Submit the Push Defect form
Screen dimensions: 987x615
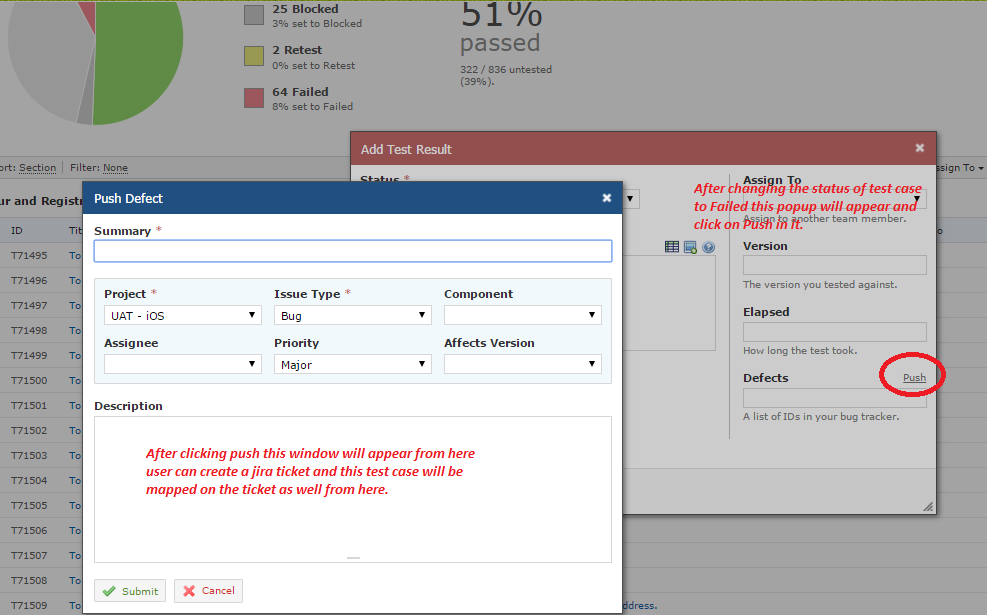[x=129, y=590]
